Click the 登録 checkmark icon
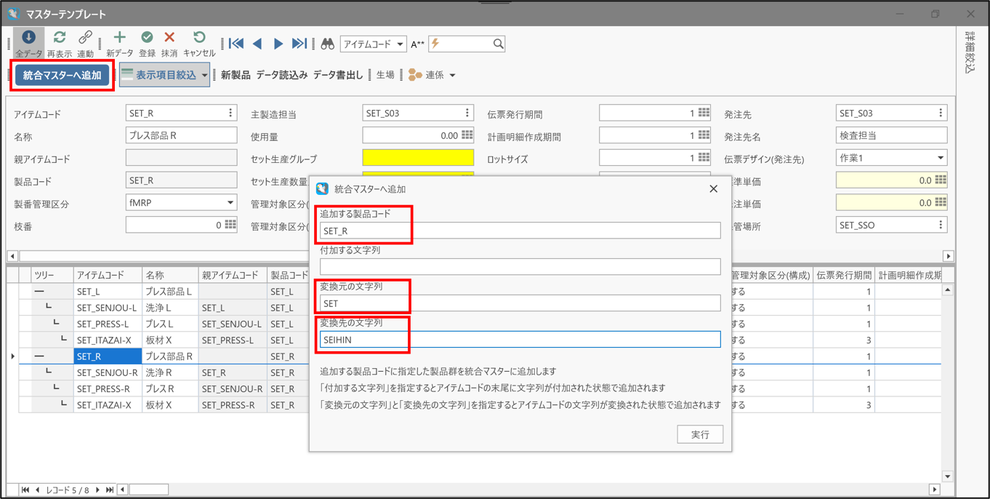 [147, 37]
